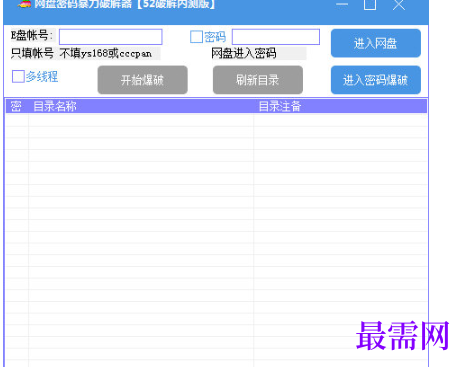Screen dimensions: 468x367
Task: Click the 目录注备 column header
Action: (x=340, y=106)
